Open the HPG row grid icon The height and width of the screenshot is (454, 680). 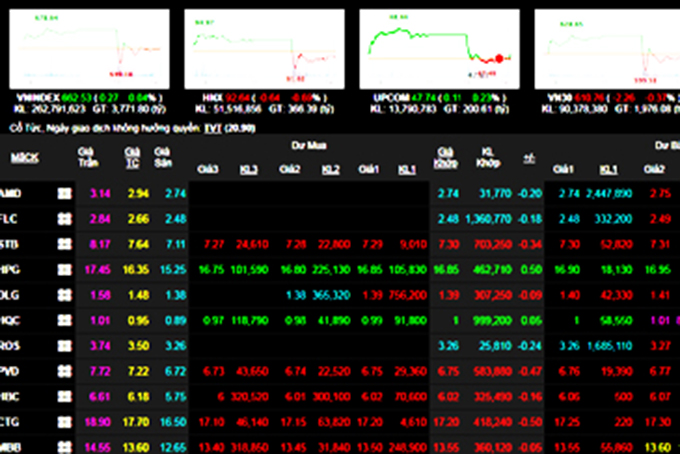click(65, 269)
